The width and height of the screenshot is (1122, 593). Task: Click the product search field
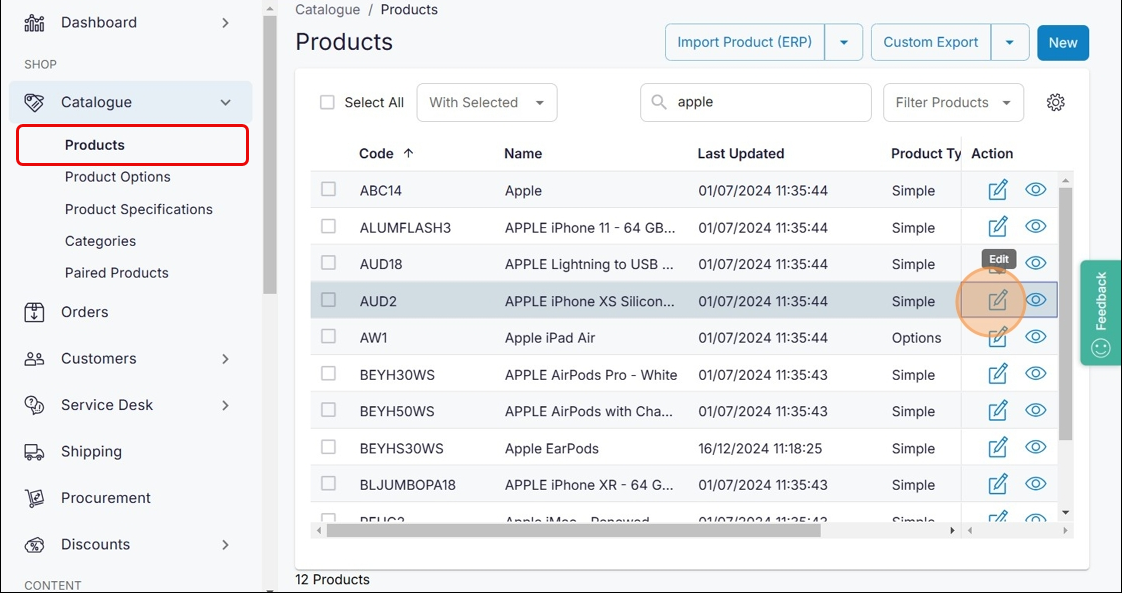click(x=765, y=102)
